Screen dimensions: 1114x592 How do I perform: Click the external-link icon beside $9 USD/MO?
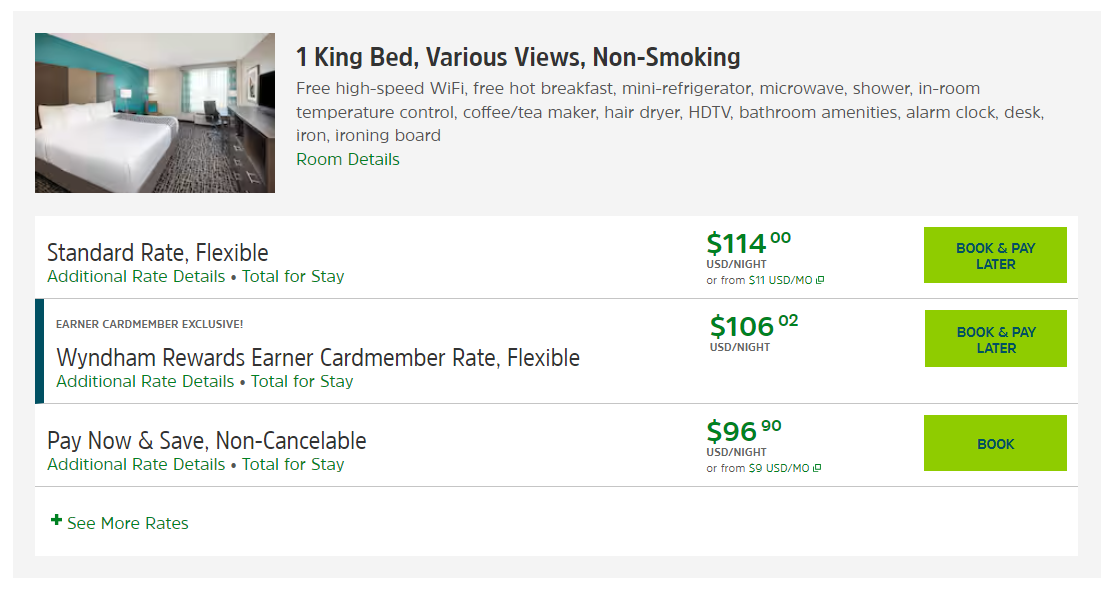click(817, 469)
